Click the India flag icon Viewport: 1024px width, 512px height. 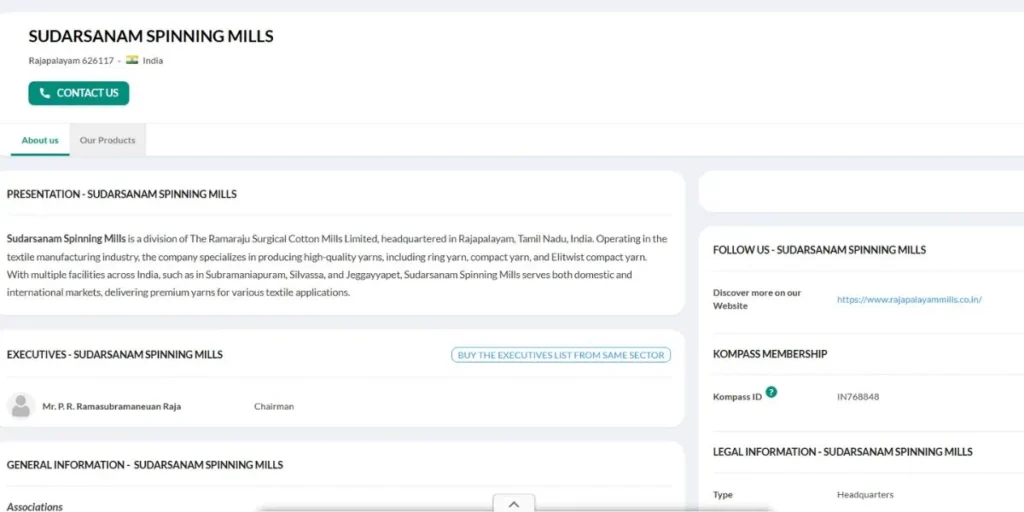click(132, 60)
